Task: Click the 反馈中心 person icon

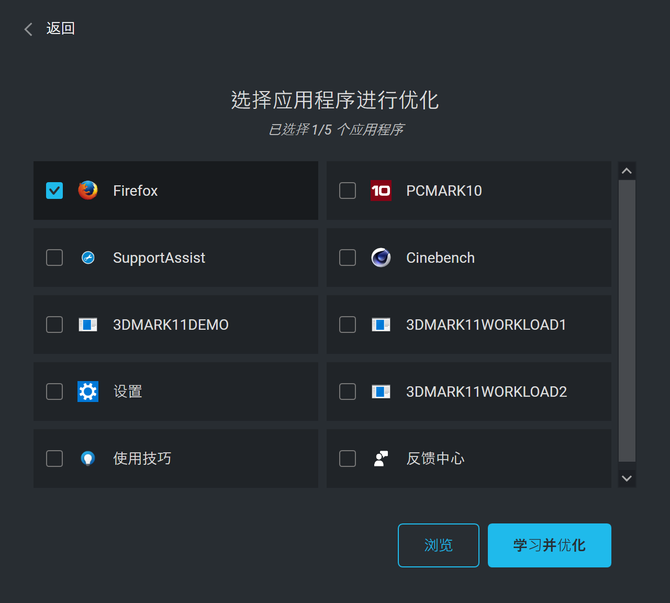Action: pos(381,458)
